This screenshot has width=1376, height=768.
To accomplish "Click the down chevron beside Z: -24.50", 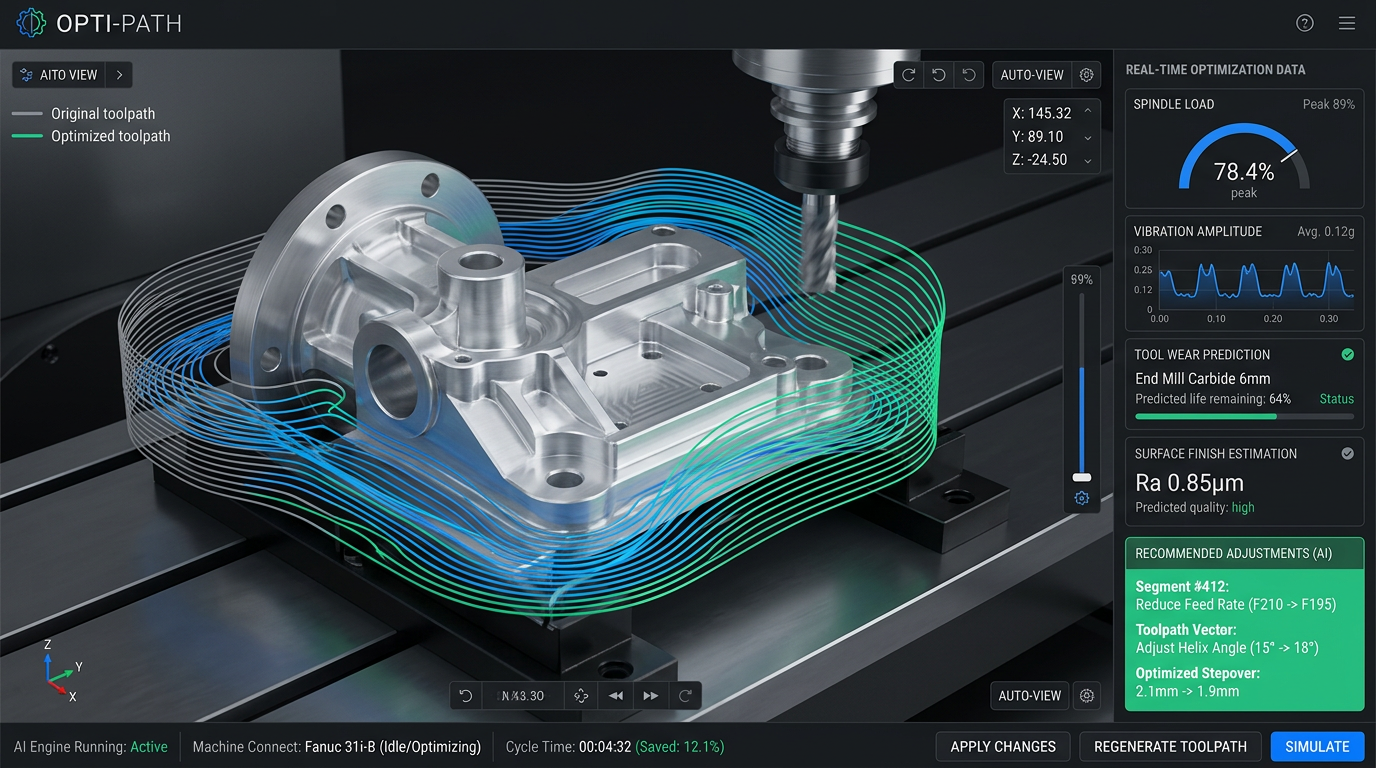I will tap(1088, 160).
